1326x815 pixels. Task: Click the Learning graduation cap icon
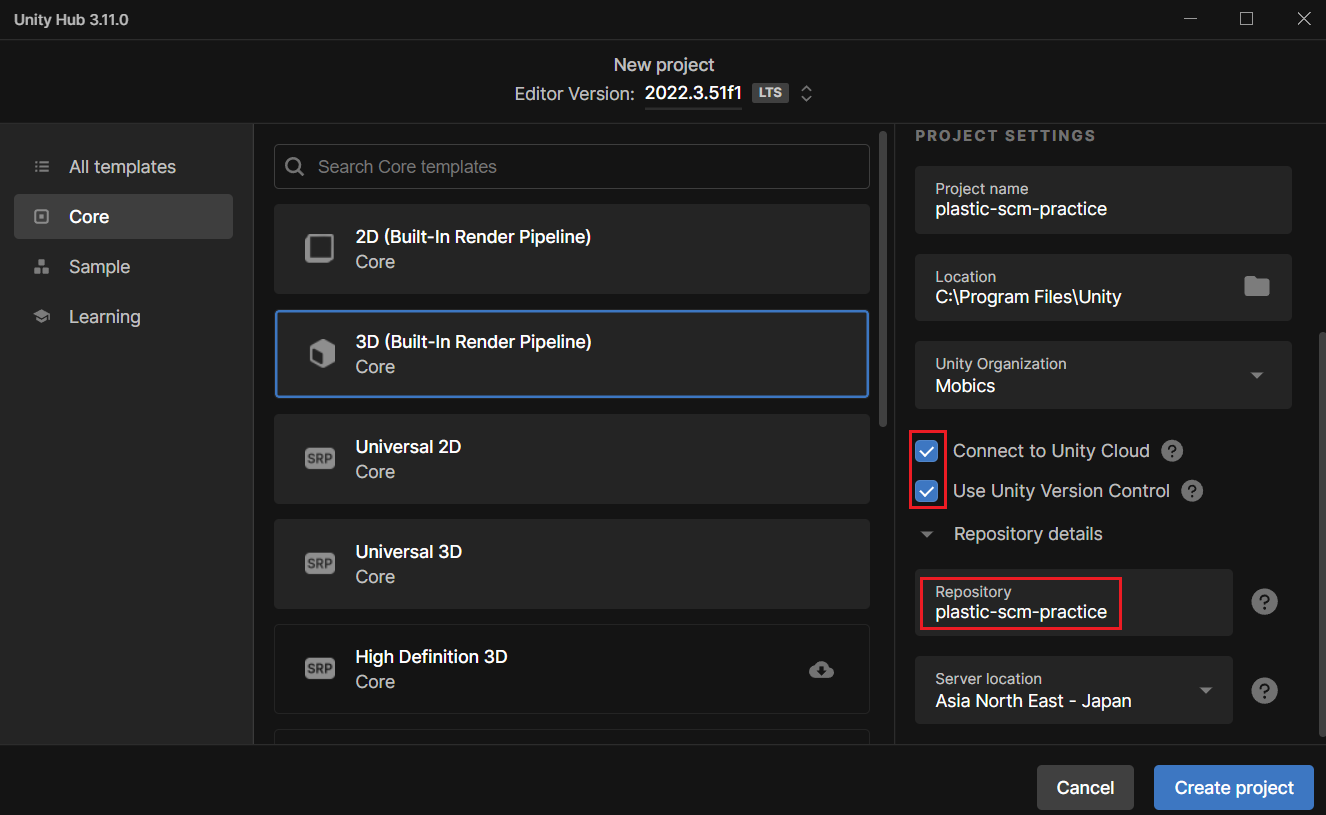tap(41, 317)
